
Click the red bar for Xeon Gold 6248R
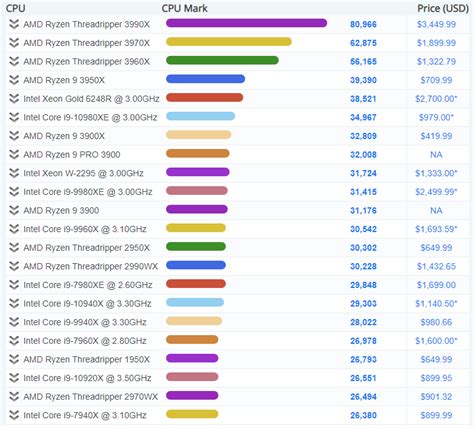205,98
